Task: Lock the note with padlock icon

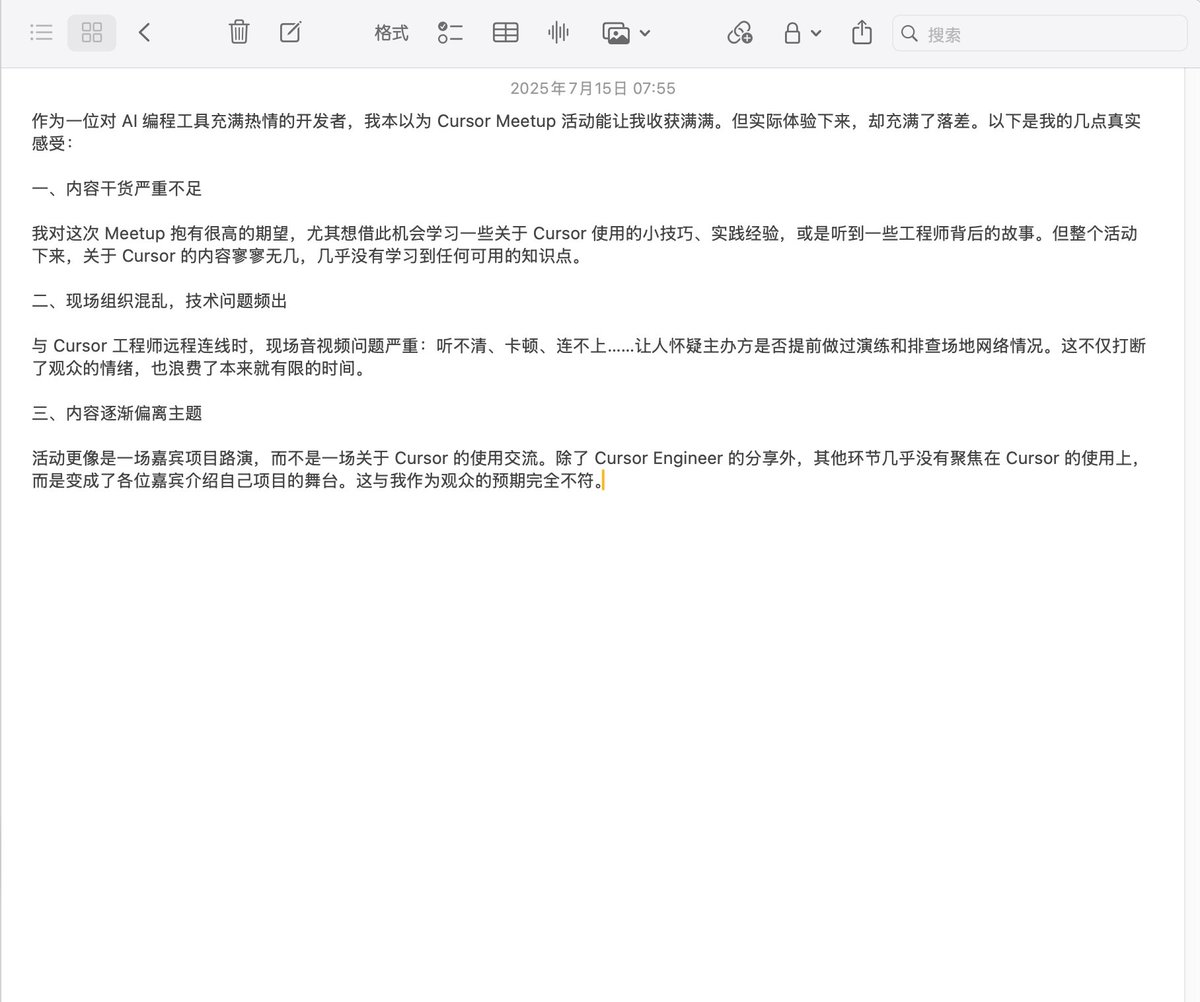Action: click(792, 33)
